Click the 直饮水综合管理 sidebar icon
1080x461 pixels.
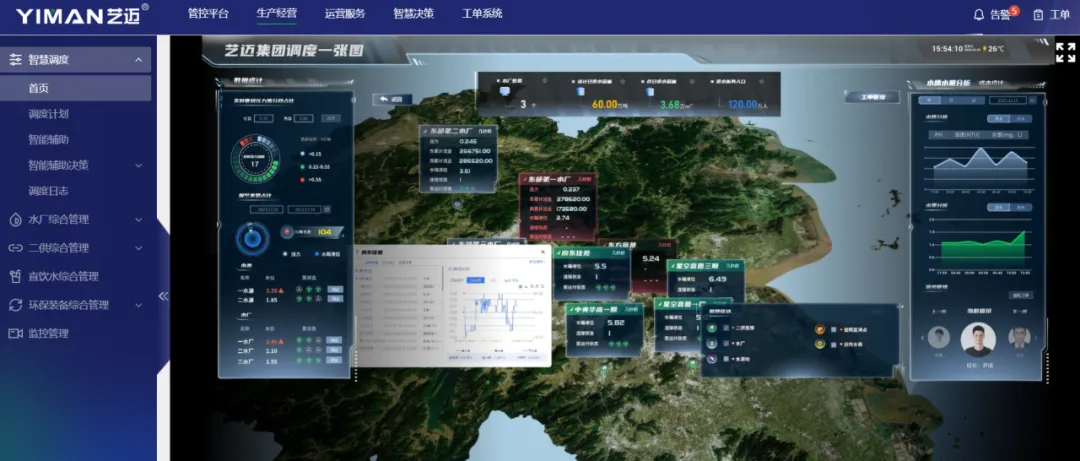(15, 276)
